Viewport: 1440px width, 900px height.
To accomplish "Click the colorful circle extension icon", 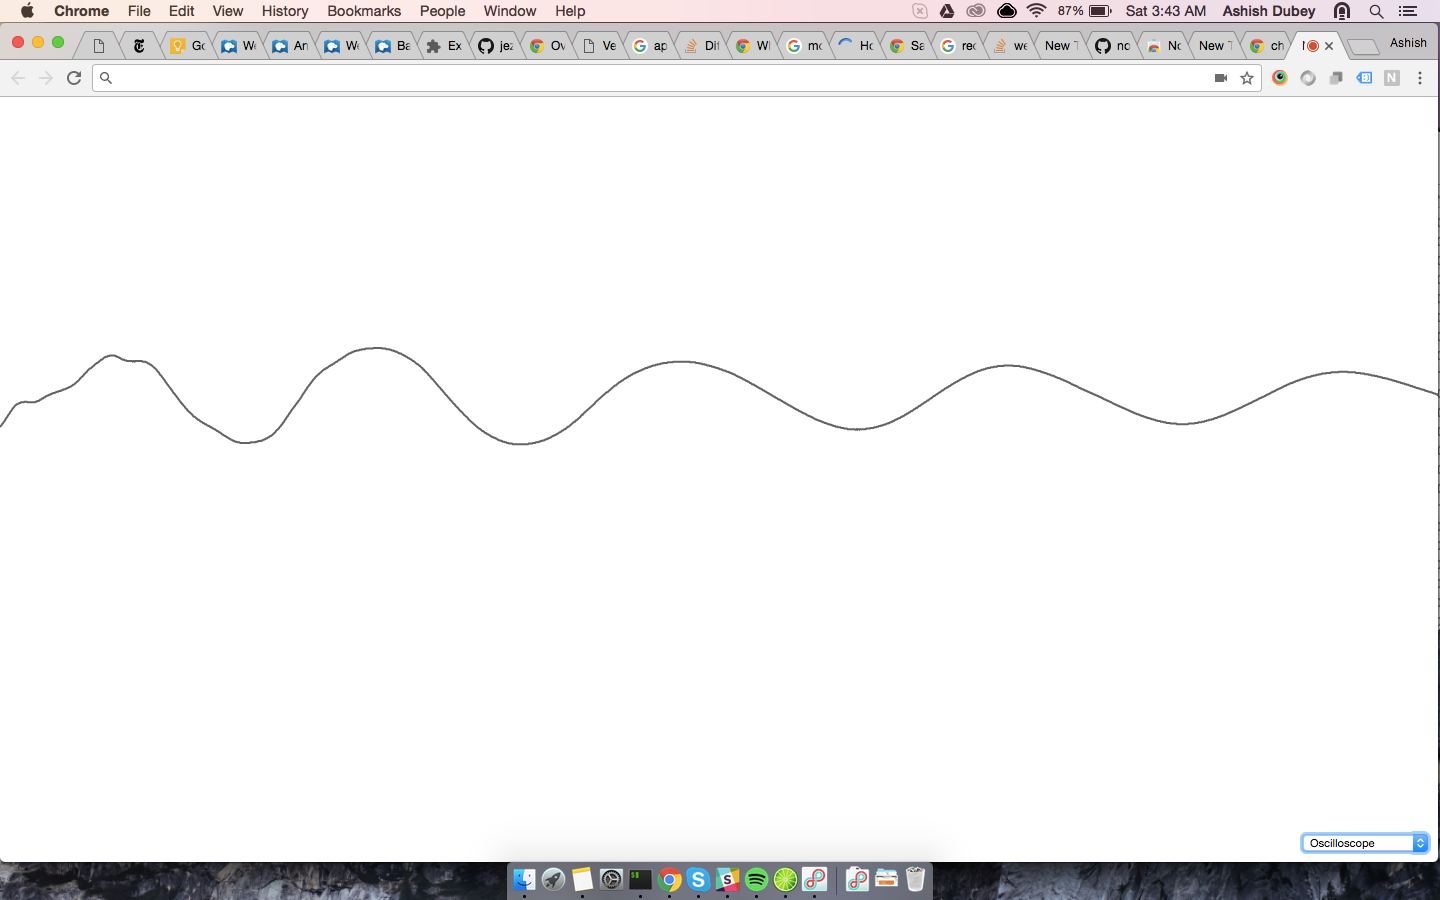I will [x=1280, y=78].
